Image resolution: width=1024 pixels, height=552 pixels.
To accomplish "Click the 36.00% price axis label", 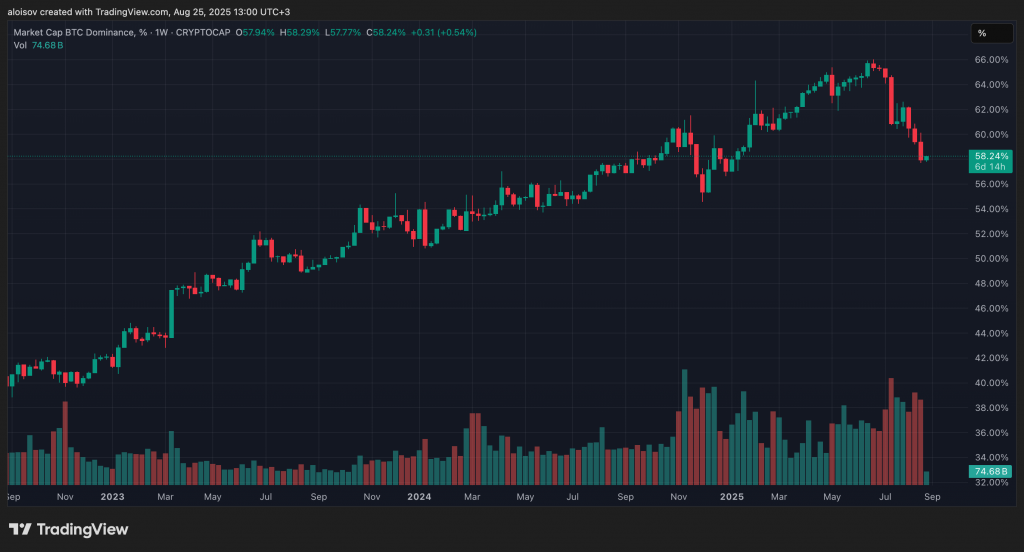I will click(x=991, y=432).
